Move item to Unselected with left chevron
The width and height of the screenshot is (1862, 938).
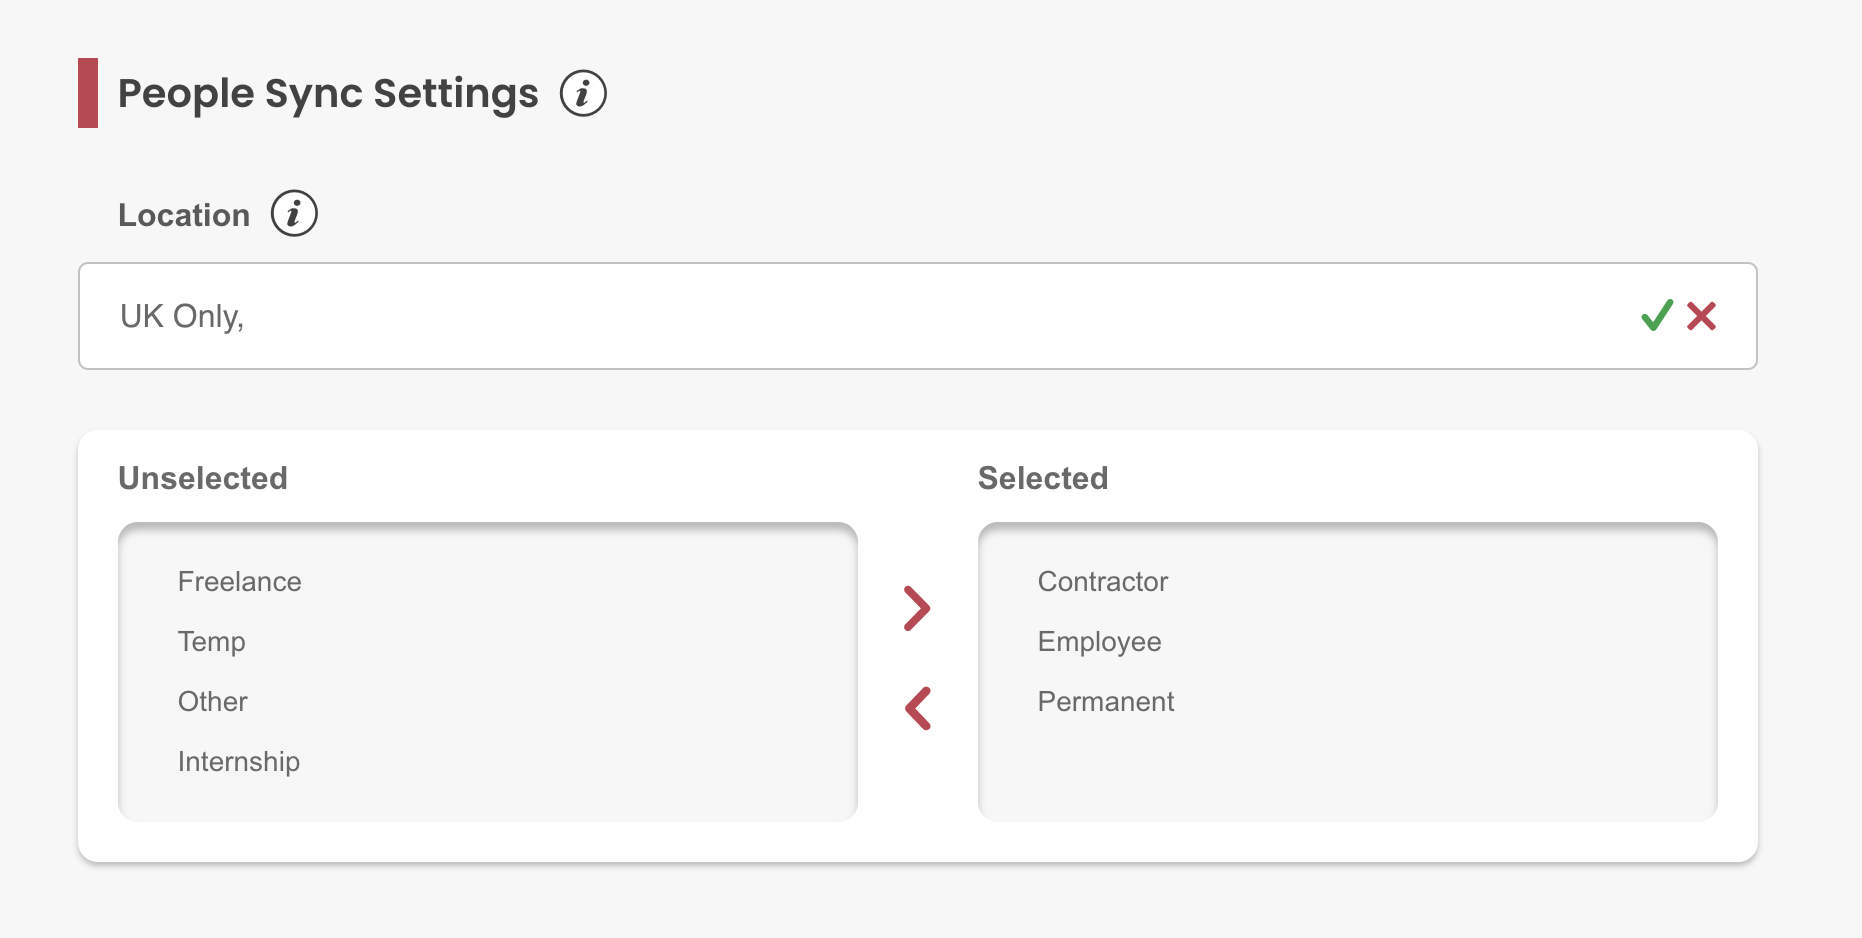tap(917, 708)
